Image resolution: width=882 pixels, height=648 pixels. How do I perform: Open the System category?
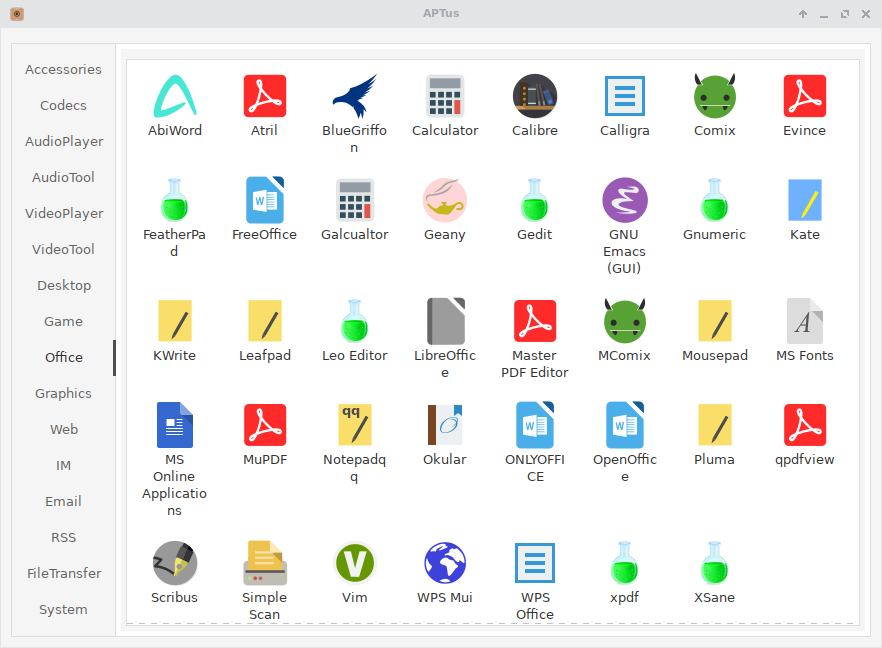click(x=64, y=609)
